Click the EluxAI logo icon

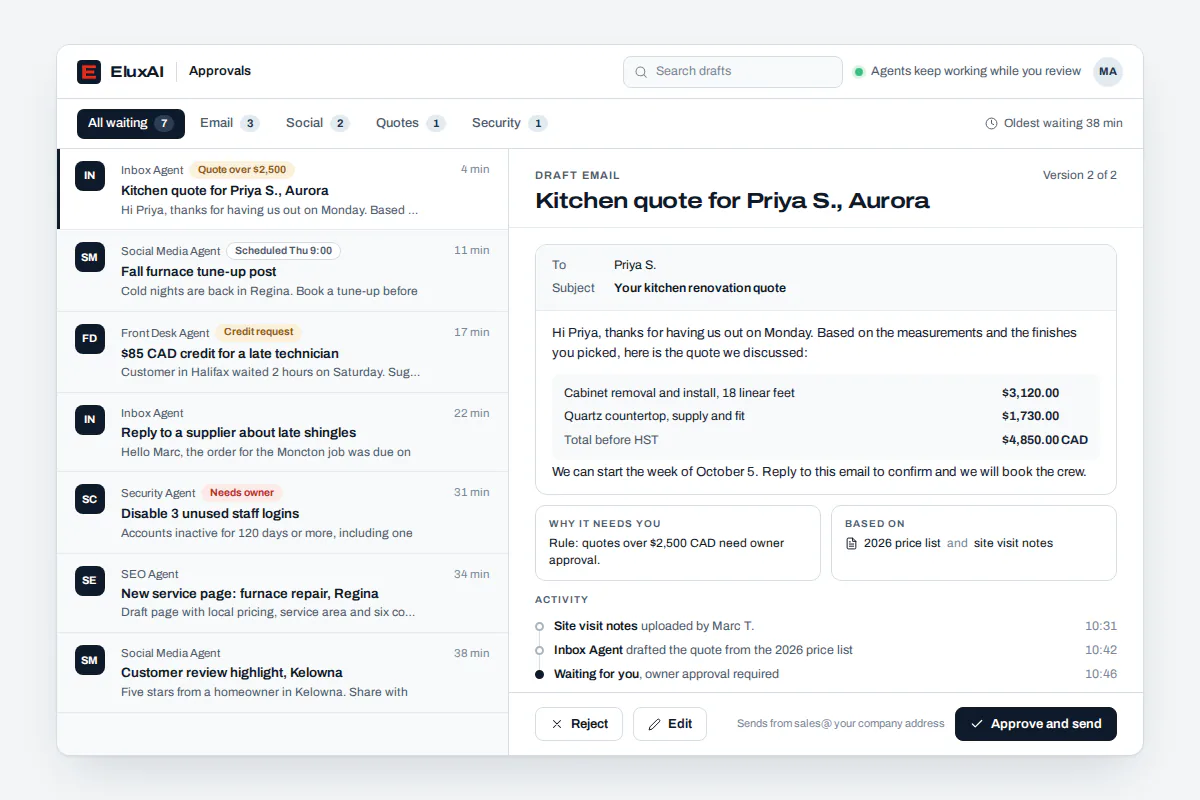pyautogui.click(x=89, y=71)
